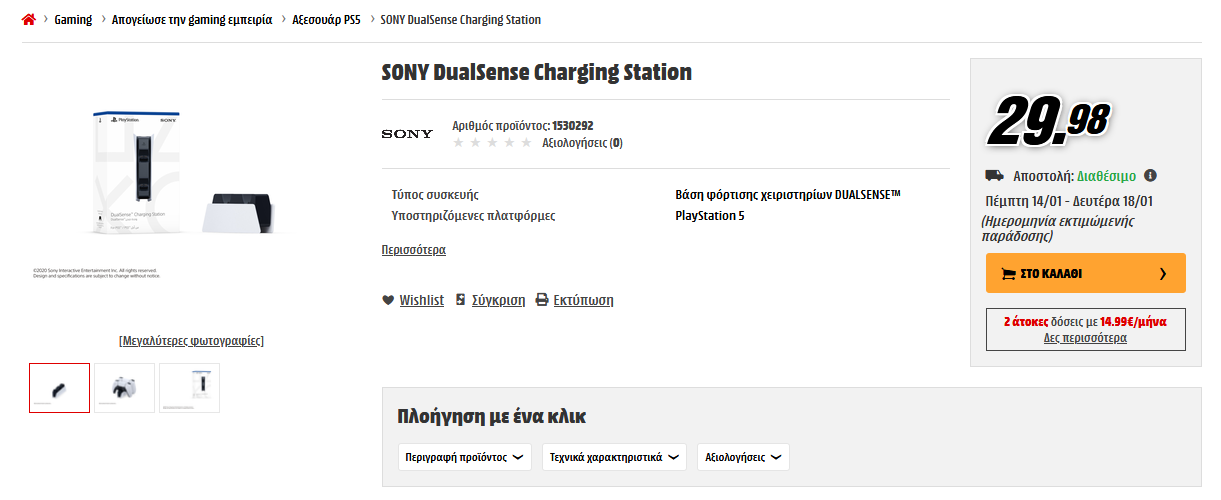Go to home via red house icon
1221x500 pixels.
pos(28,20)
